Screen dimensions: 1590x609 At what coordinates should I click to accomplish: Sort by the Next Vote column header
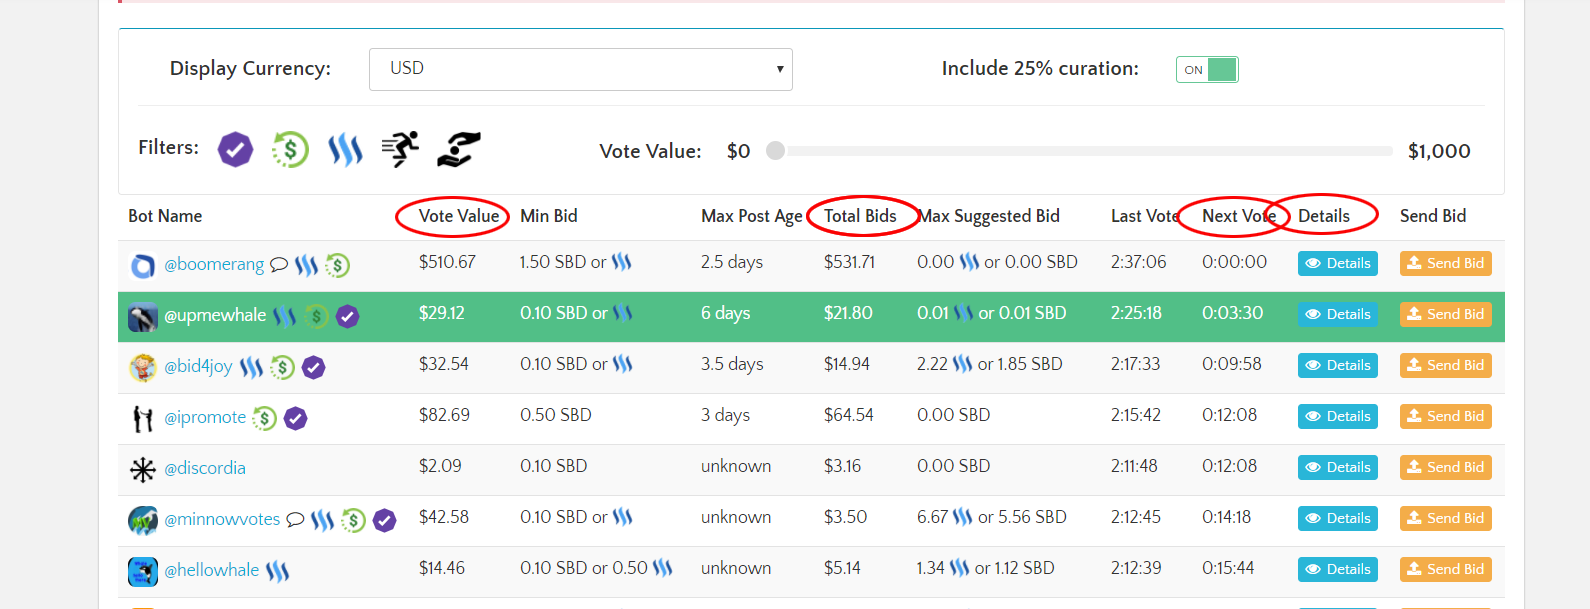click(1238, 216)
